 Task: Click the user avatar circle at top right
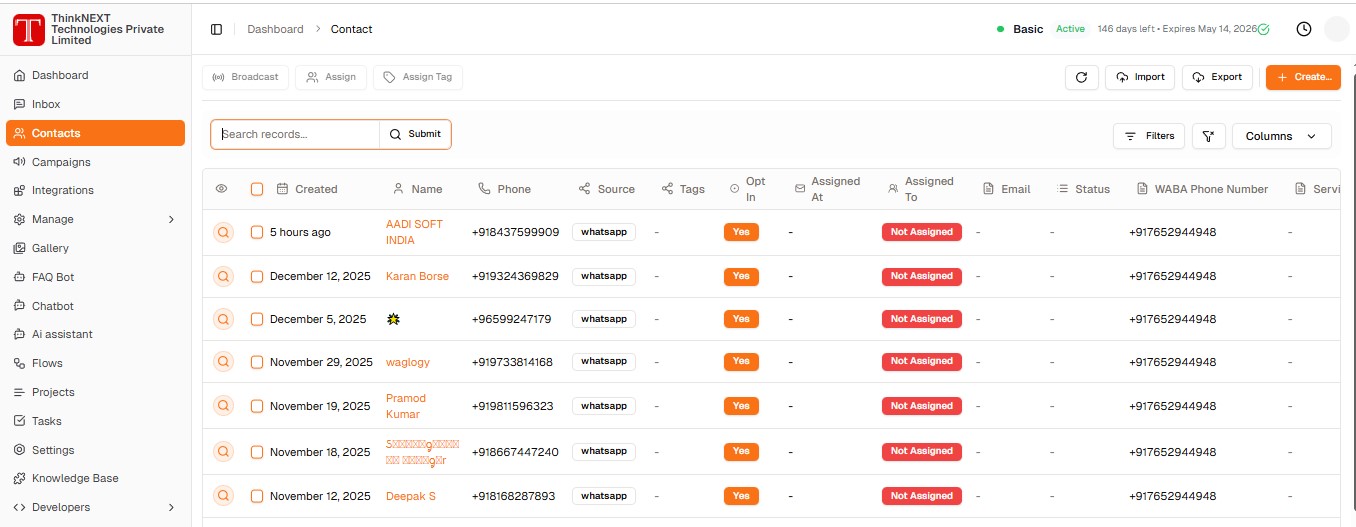1336,29
